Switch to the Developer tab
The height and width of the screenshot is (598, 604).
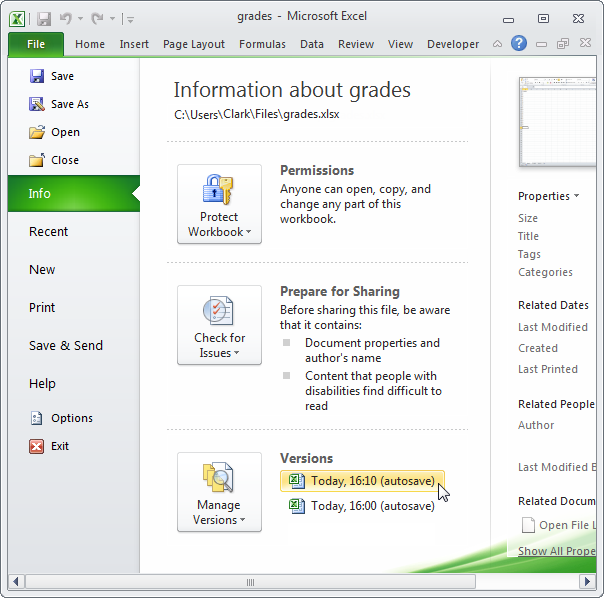453,44
